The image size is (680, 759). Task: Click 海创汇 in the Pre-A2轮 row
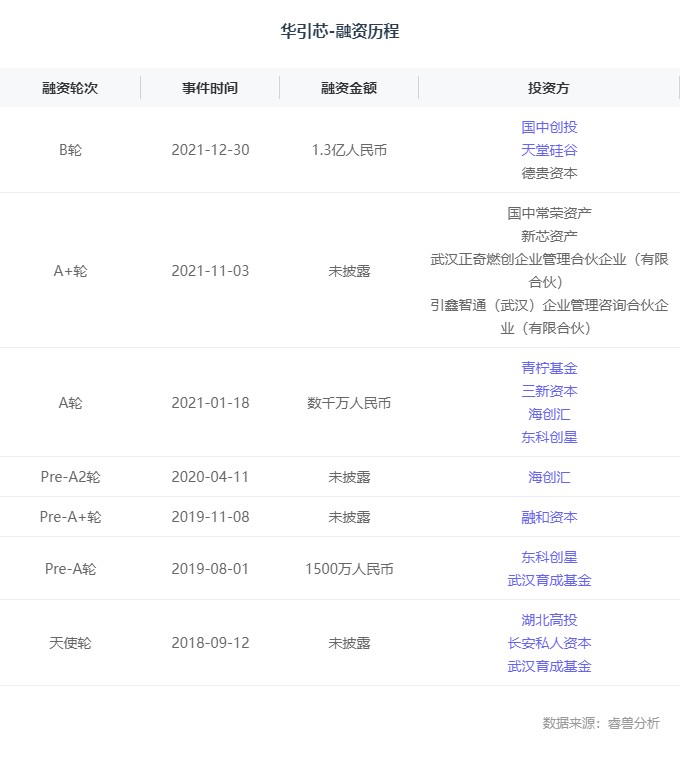549,477
